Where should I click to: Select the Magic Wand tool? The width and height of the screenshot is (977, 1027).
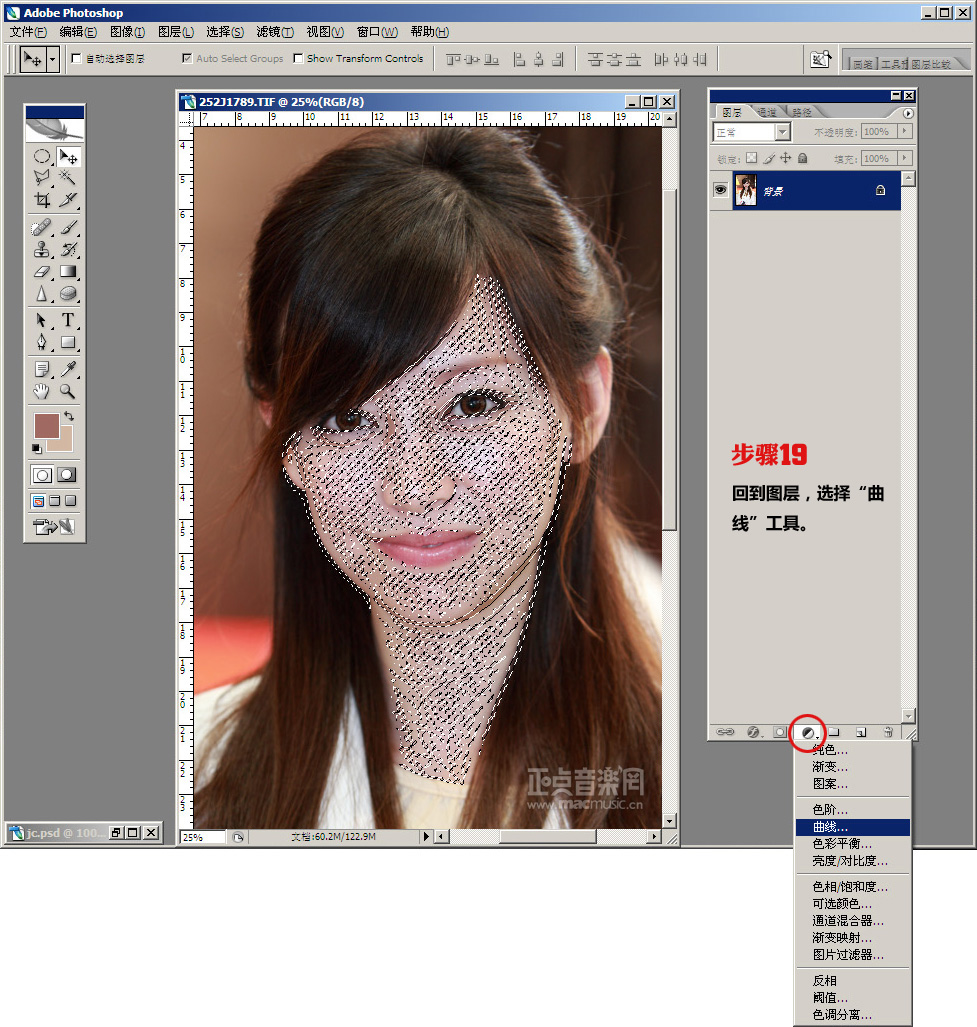[x=68, y=178]
